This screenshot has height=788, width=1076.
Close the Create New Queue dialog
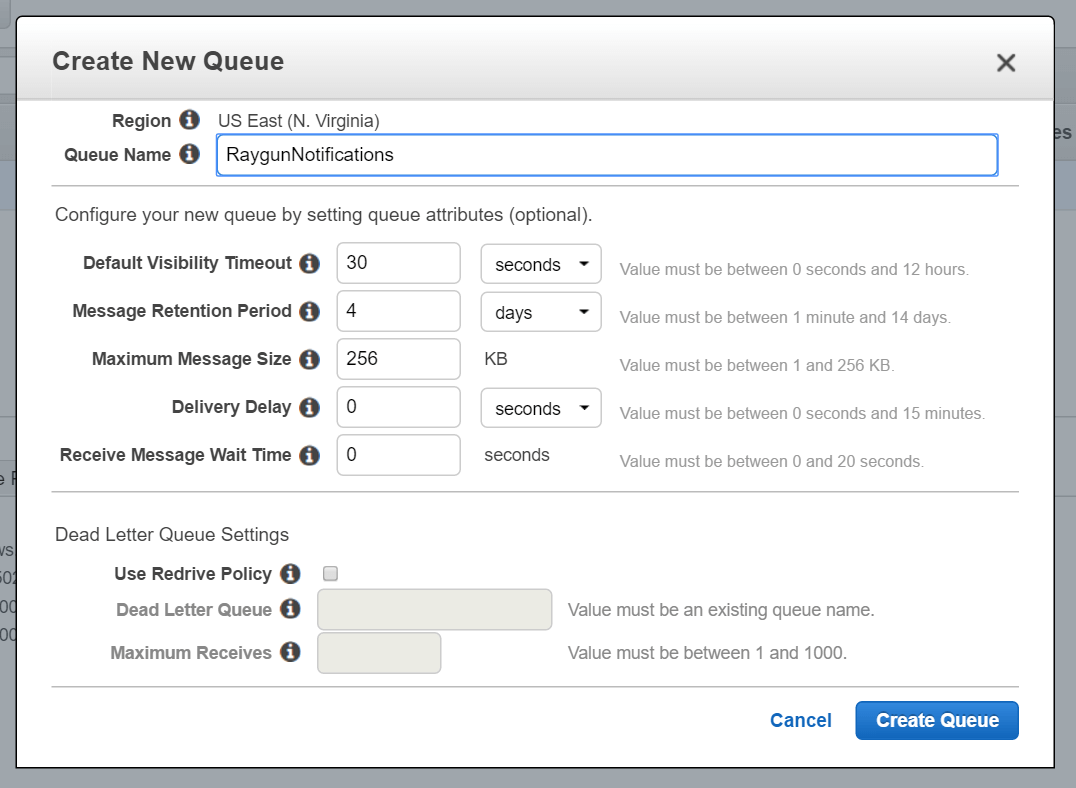[x=1006, y=62]
